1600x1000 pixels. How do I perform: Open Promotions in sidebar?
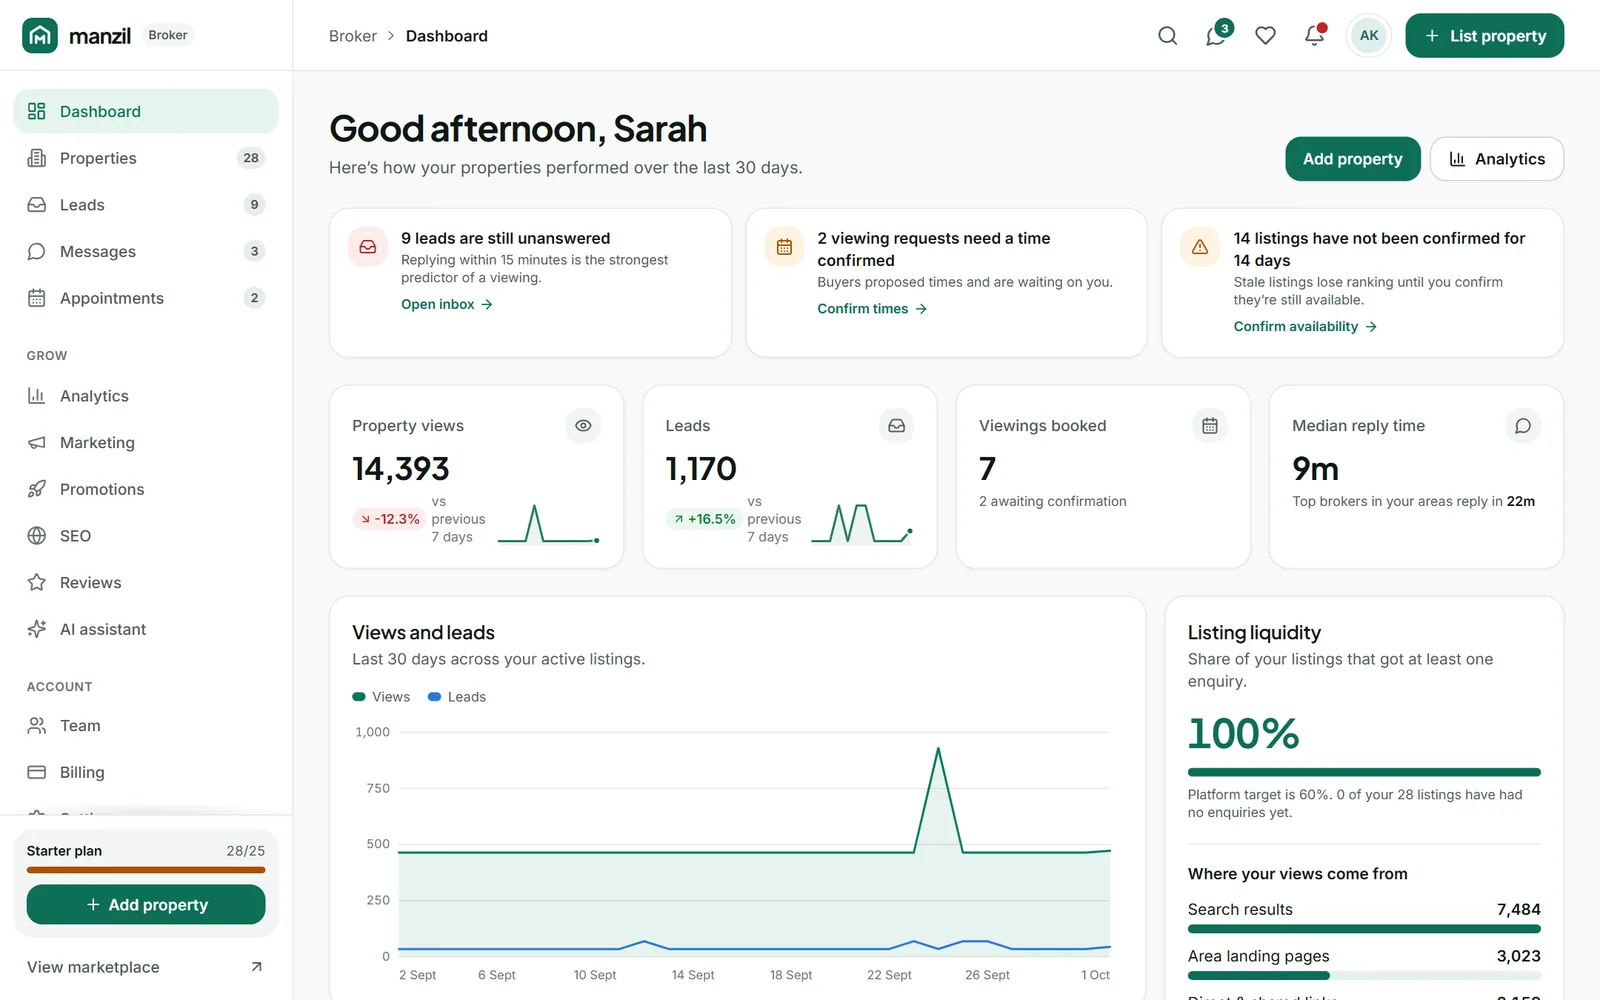click(146, 489)
